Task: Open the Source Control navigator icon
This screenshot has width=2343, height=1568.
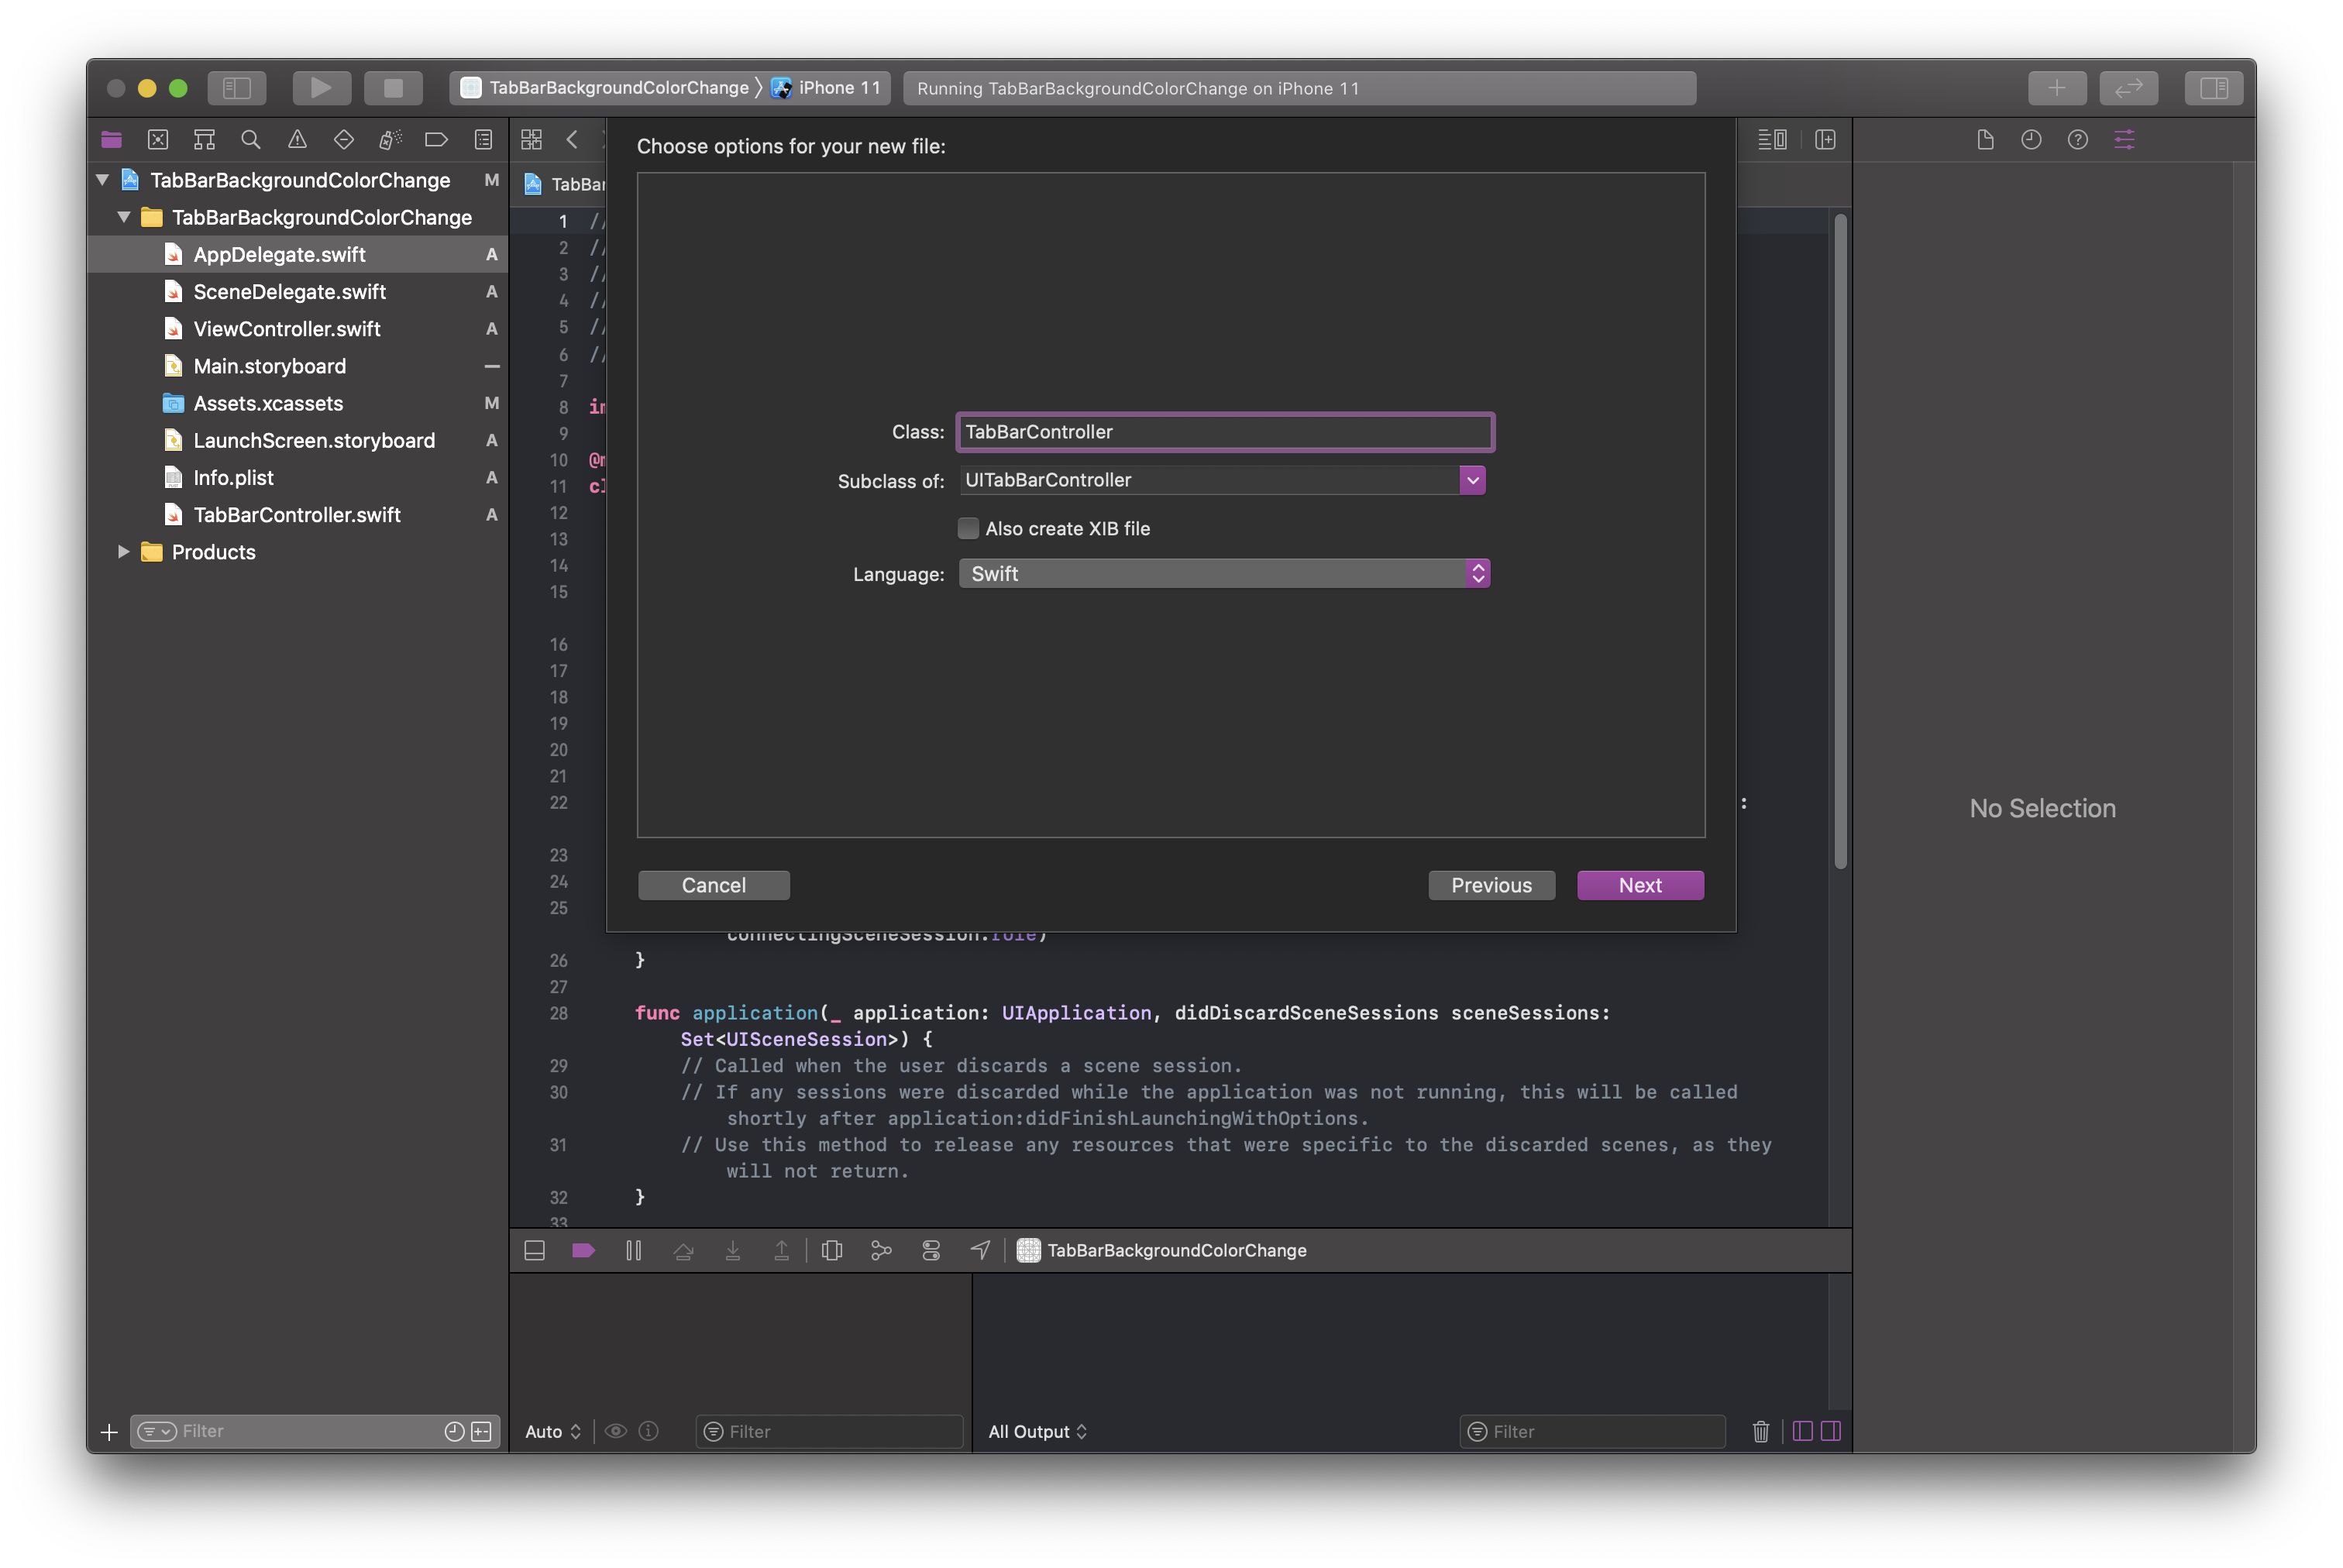Action: (x=158, y=140)
